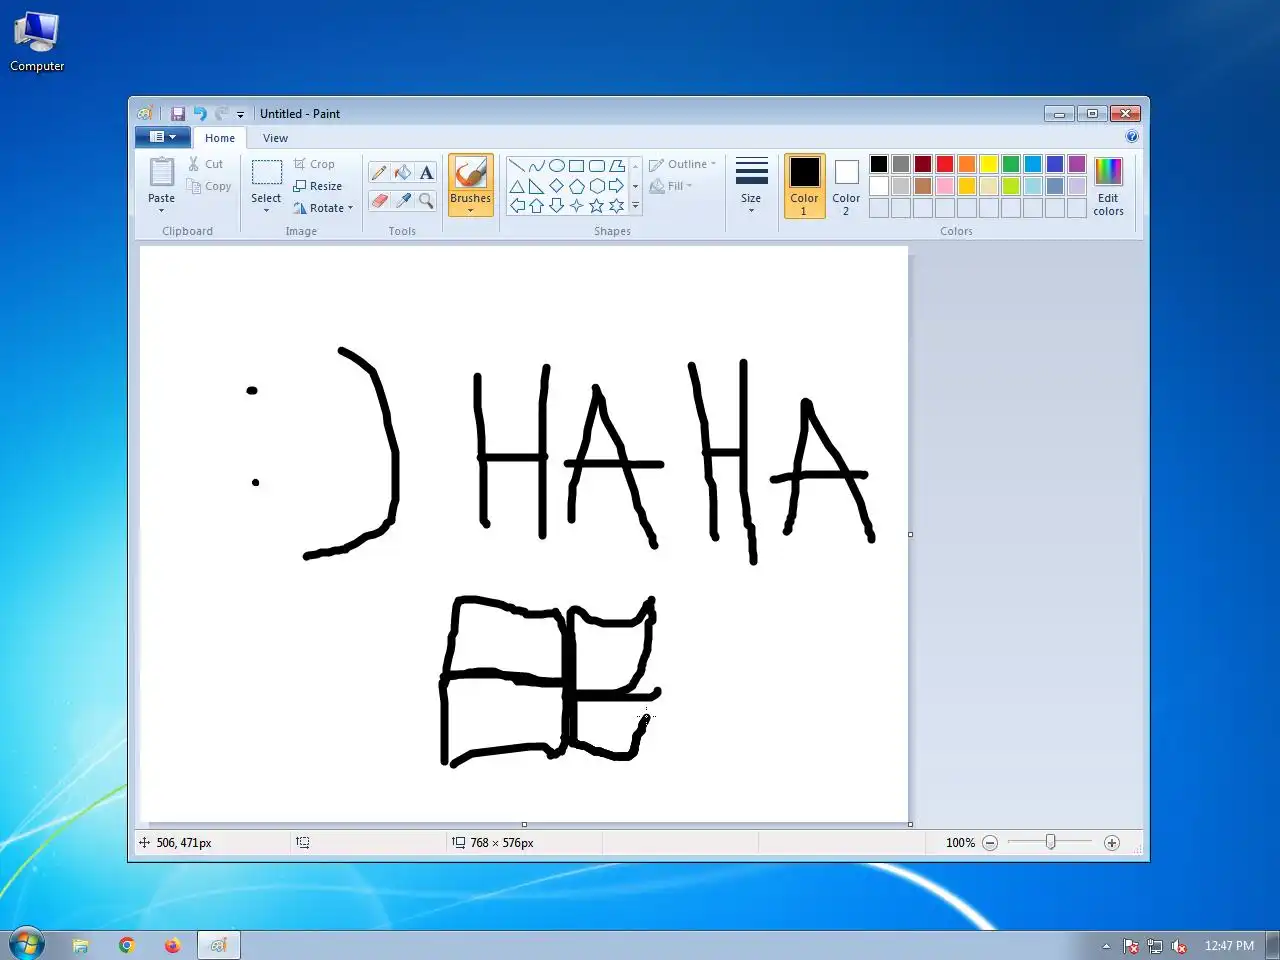Choose the Curve shape
The width and height of the screenshot is (1280, 960).
(537, 166)
